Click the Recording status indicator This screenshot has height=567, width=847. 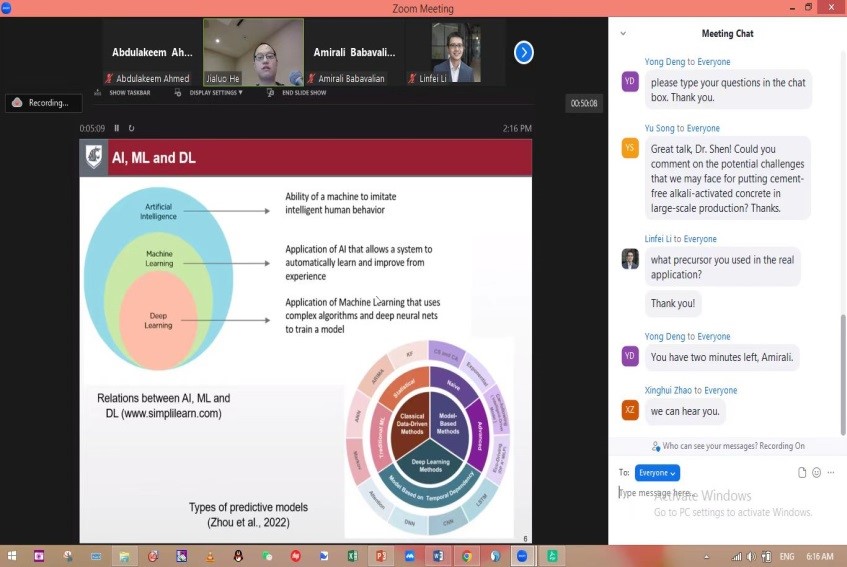[42, 103]
